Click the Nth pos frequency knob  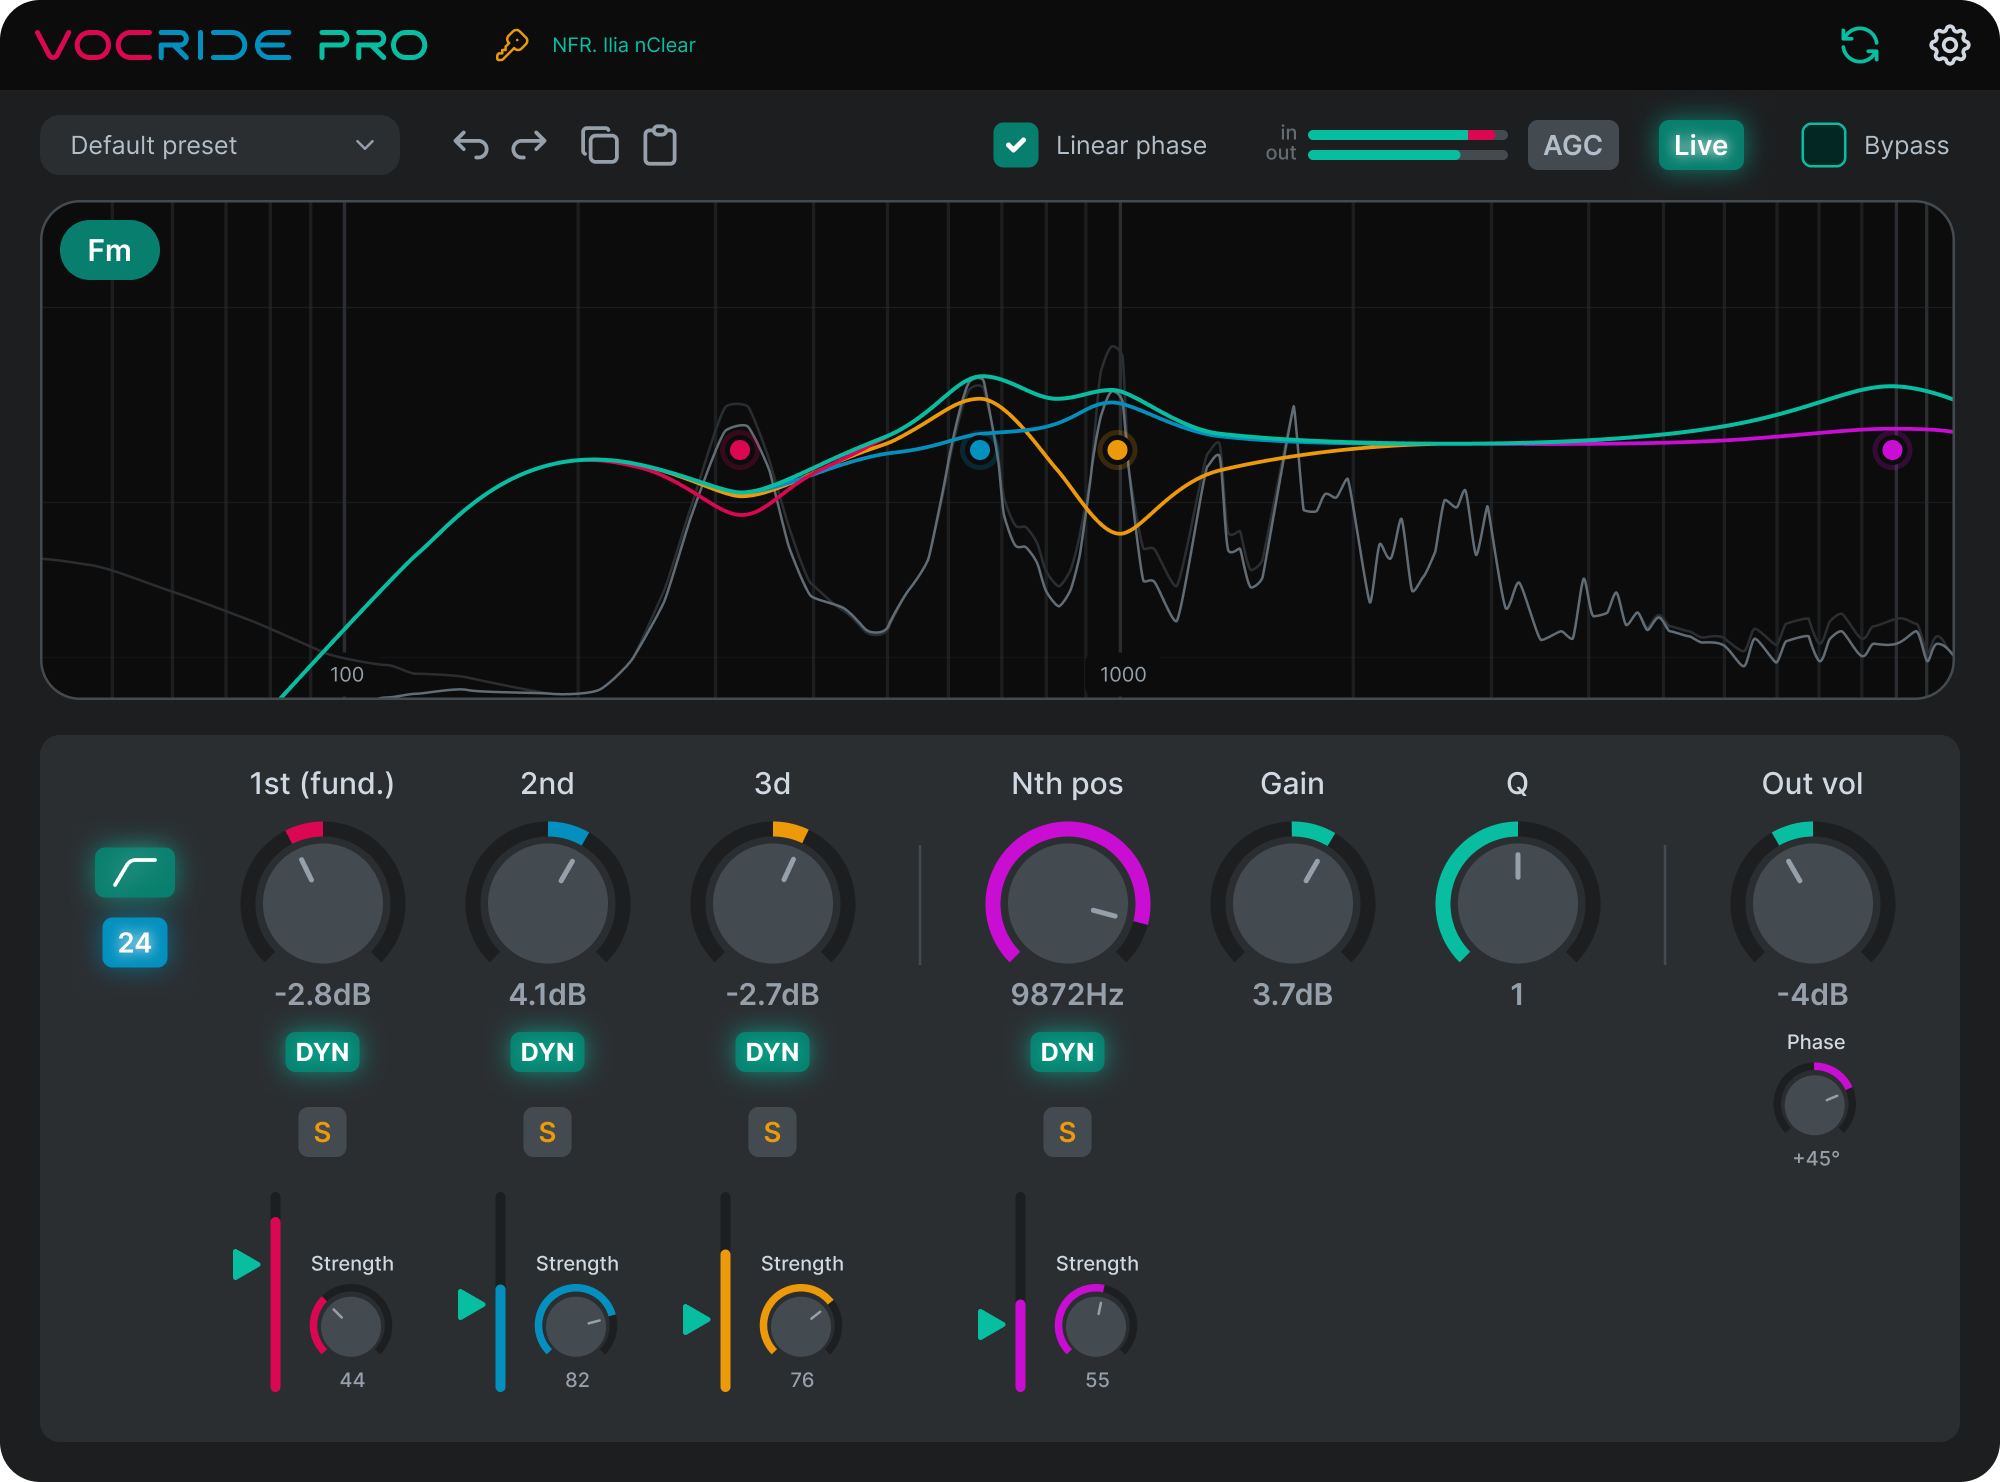tap(1067, 902)
